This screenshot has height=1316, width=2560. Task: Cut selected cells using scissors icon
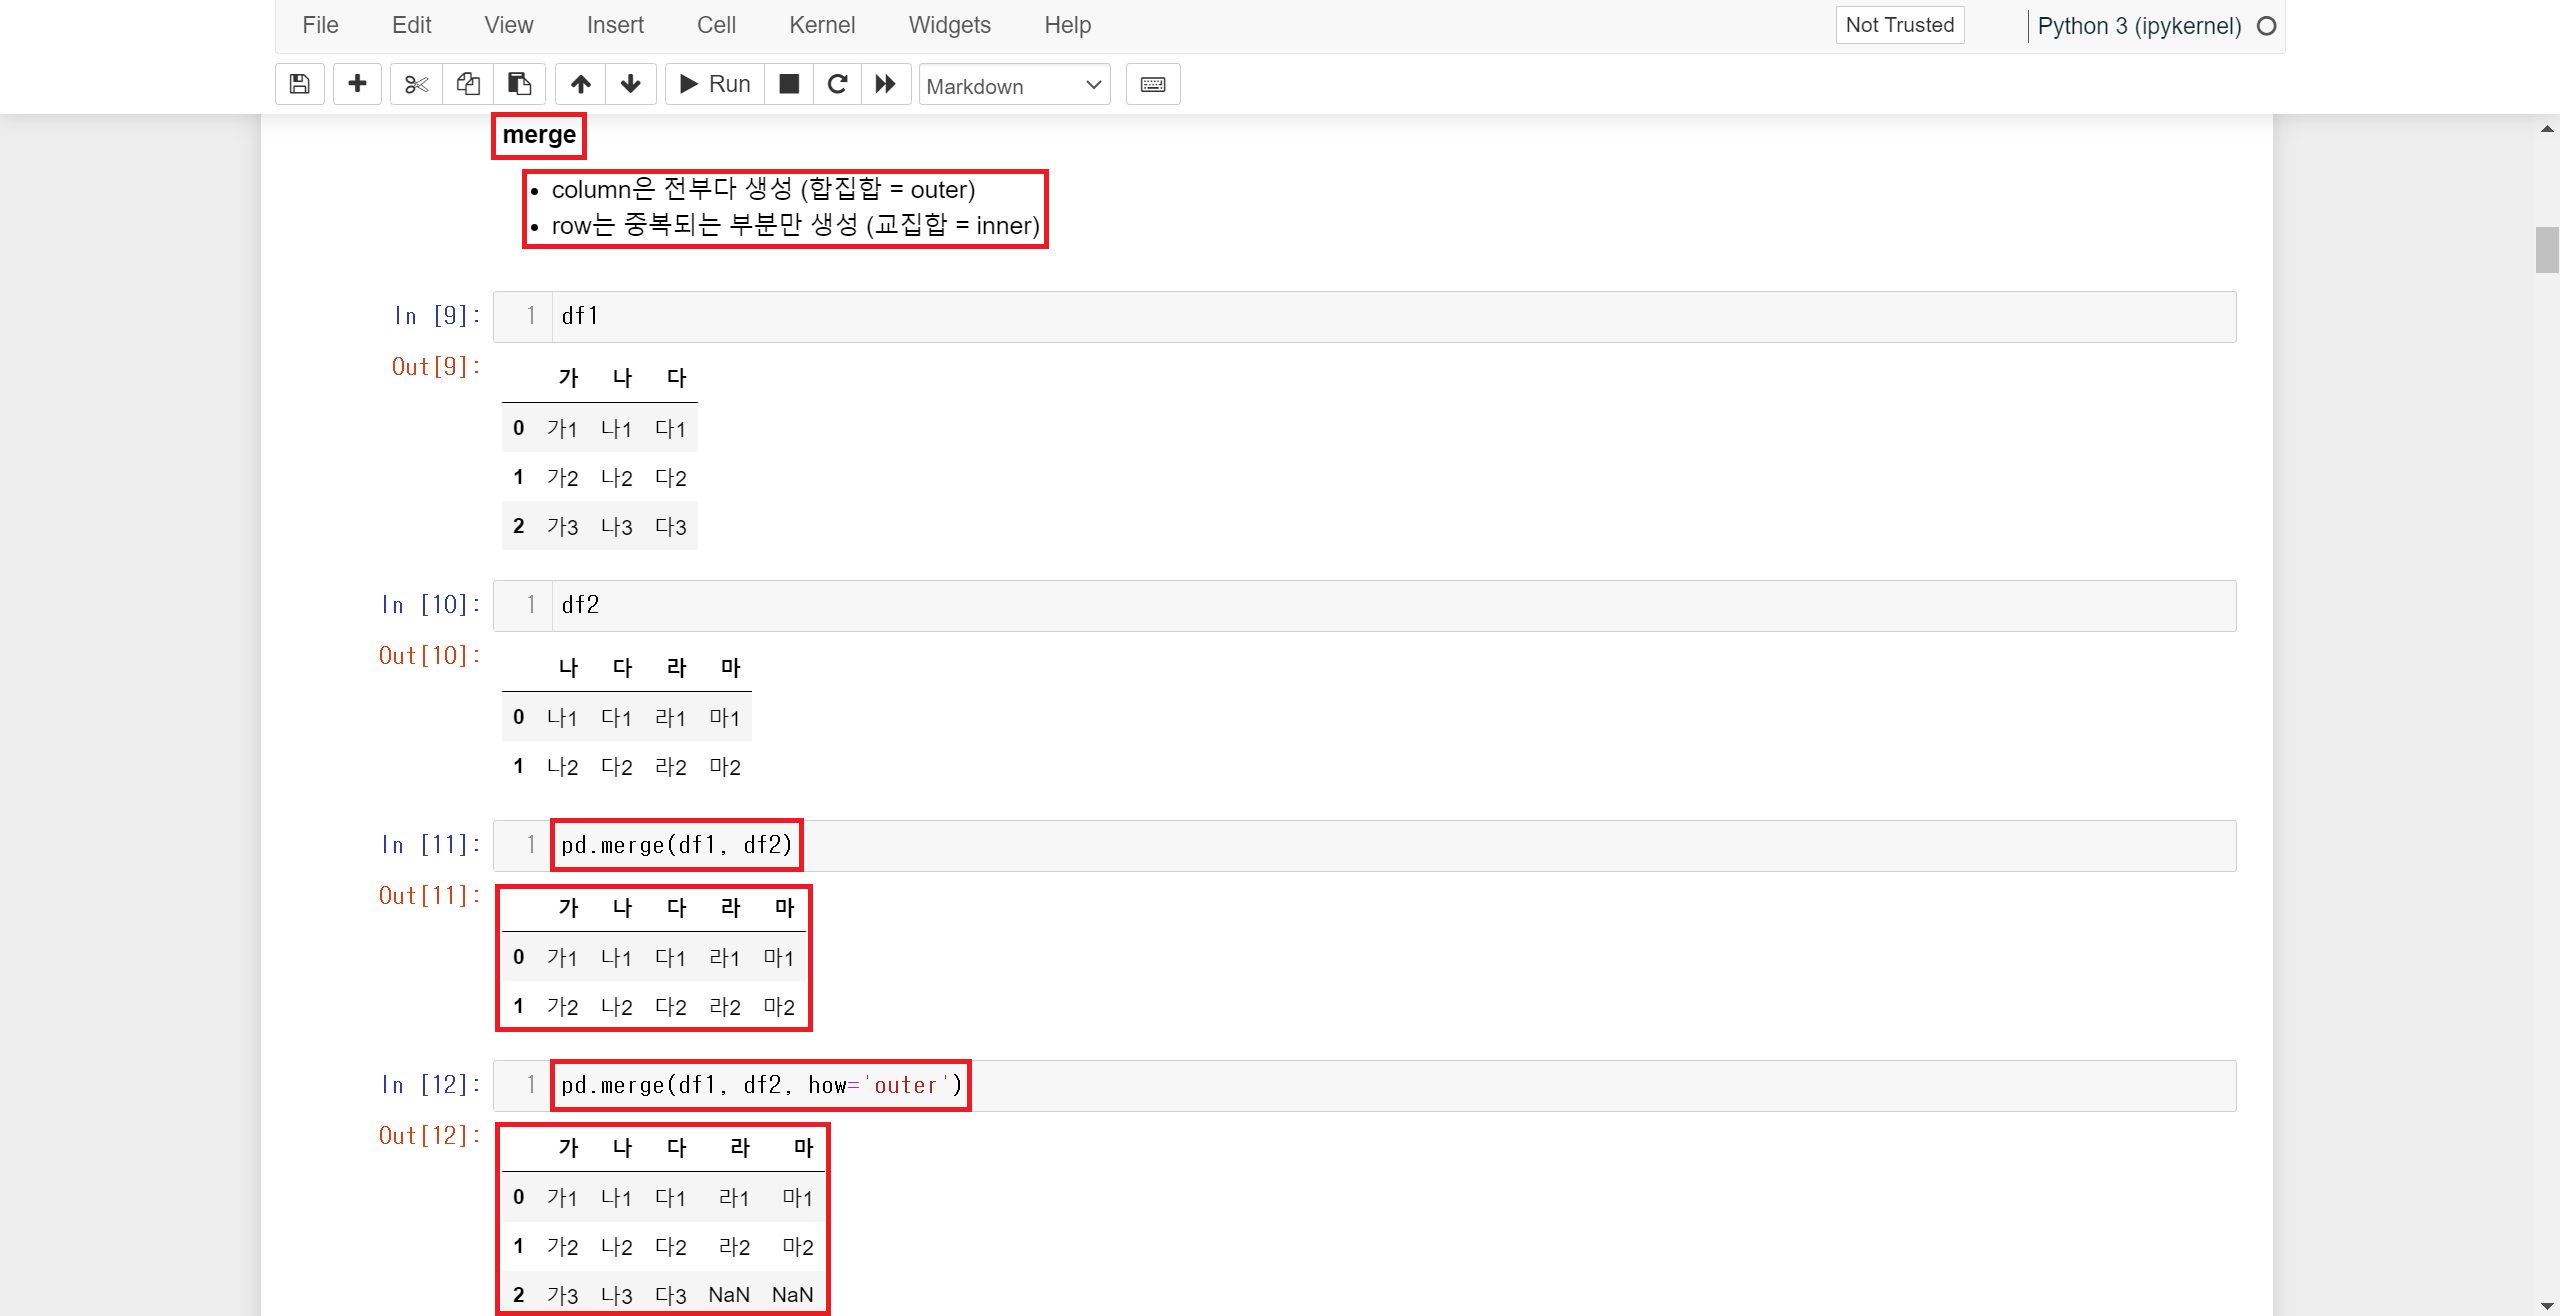[x=416, y=84]
